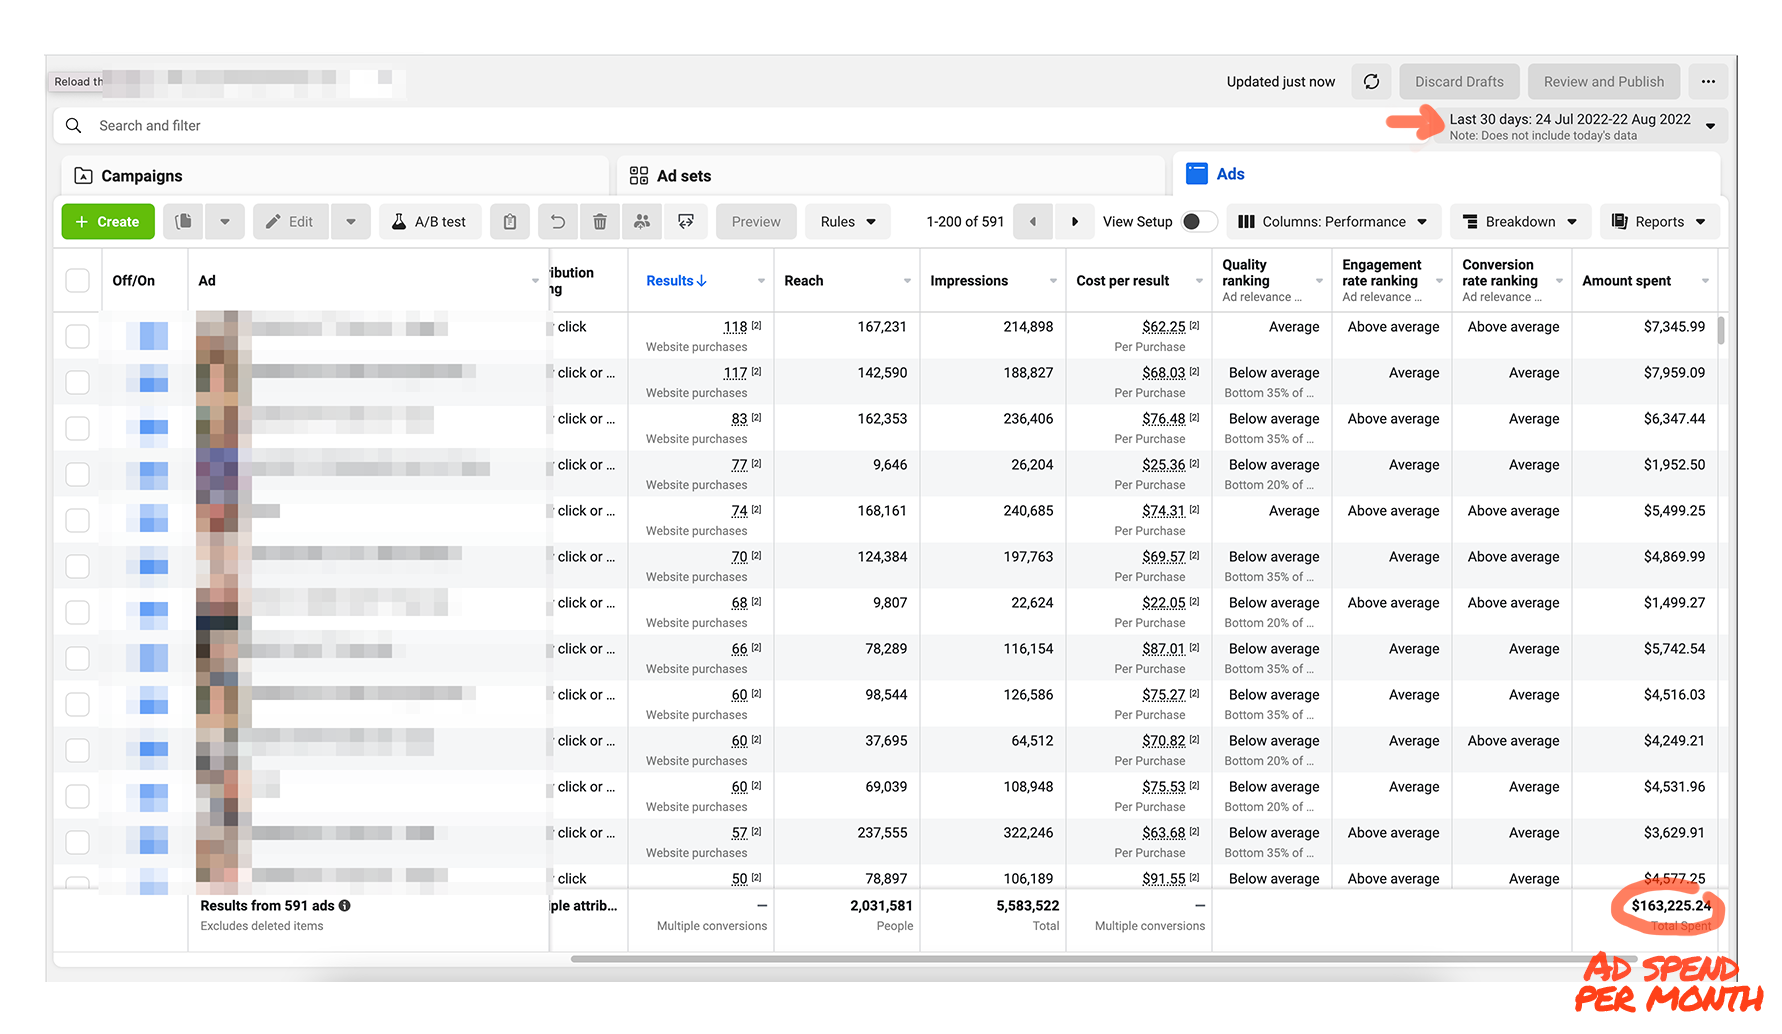Click the search magnifier icon
Screen dimensions: 1782x1034
click(74, 126)
